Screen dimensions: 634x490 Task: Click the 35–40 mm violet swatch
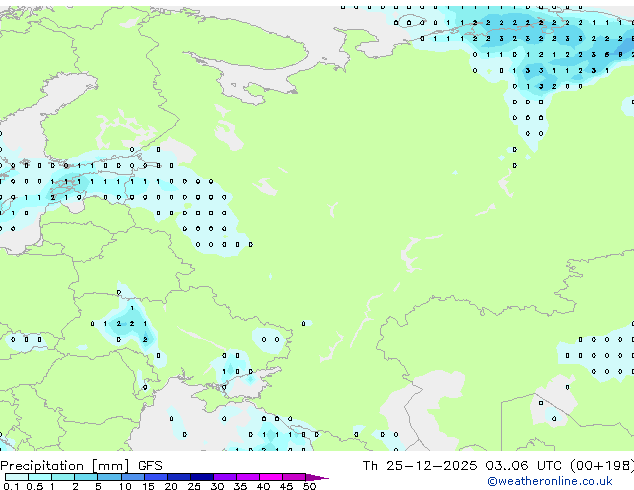point(248,477)
